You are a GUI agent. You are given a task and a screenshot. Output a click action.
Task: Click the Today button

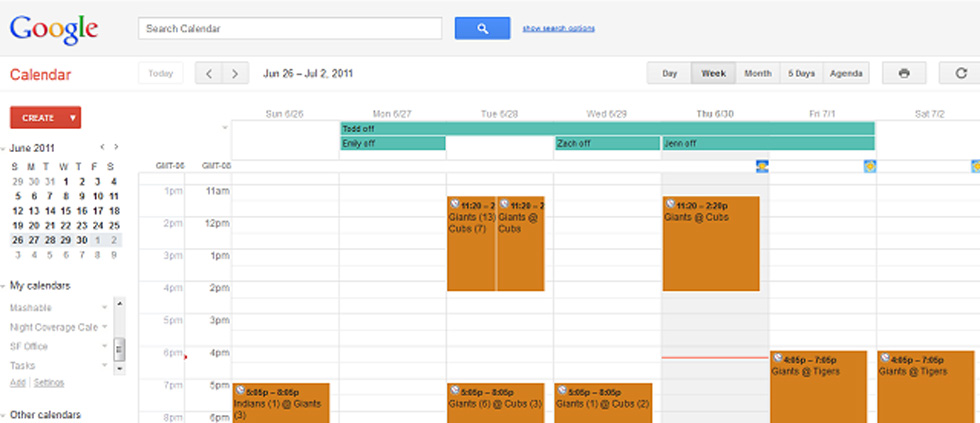pyautogui.click(x=161, y=73)
